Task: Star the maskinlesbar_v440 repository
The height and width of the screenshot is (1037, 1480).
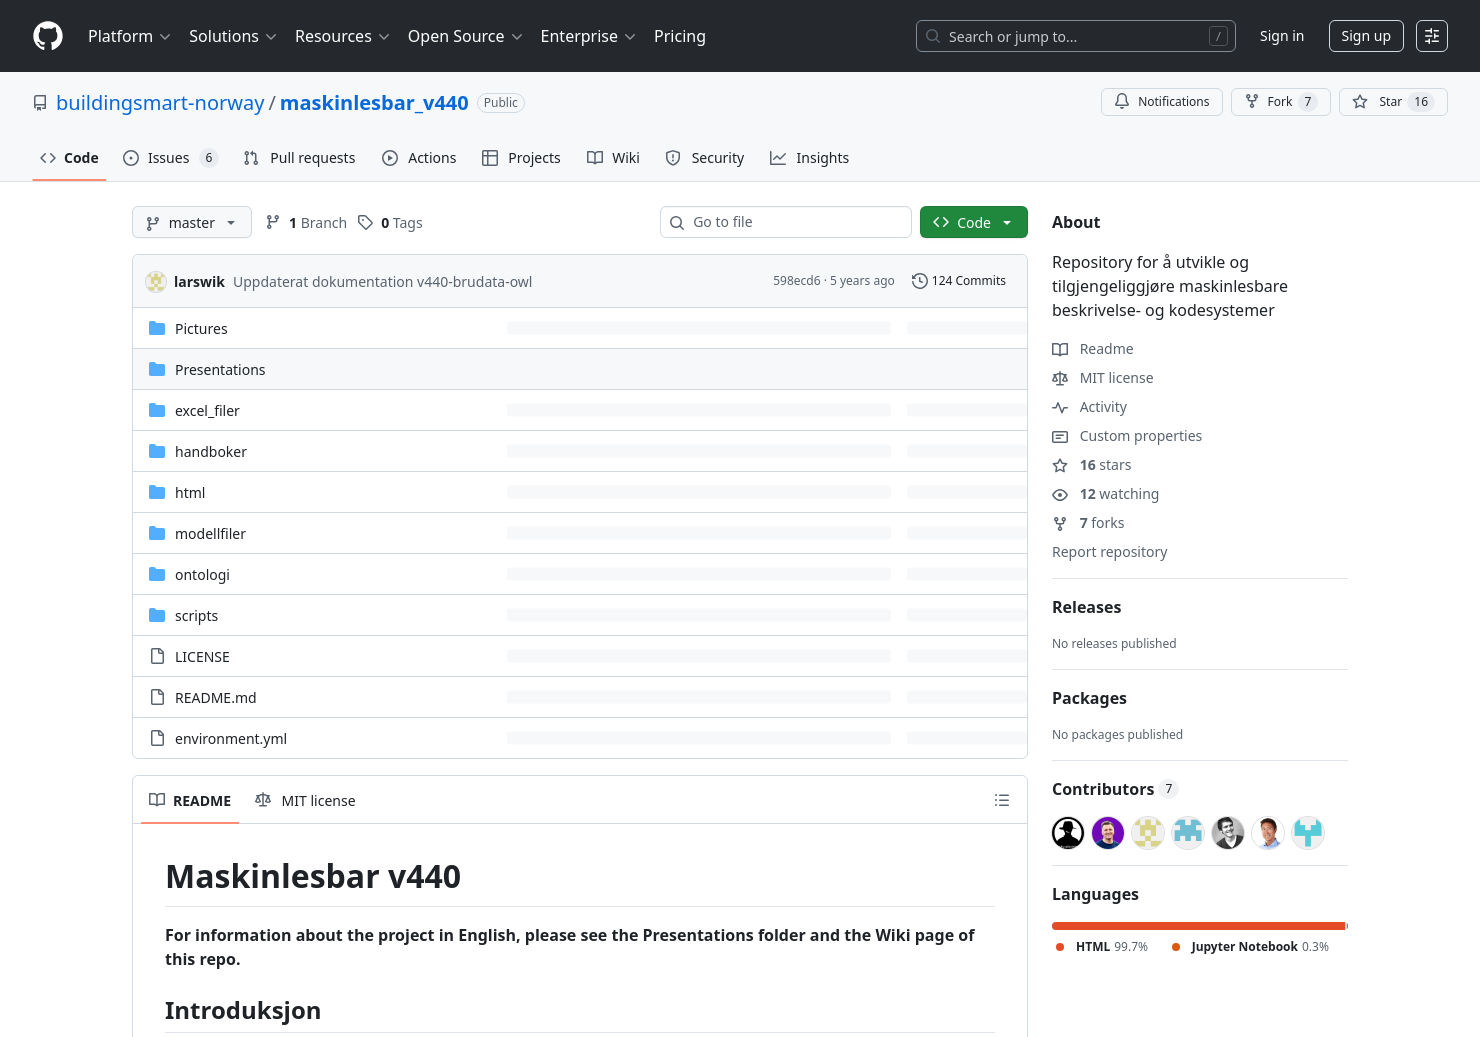Action: (x=1392, y=102)
